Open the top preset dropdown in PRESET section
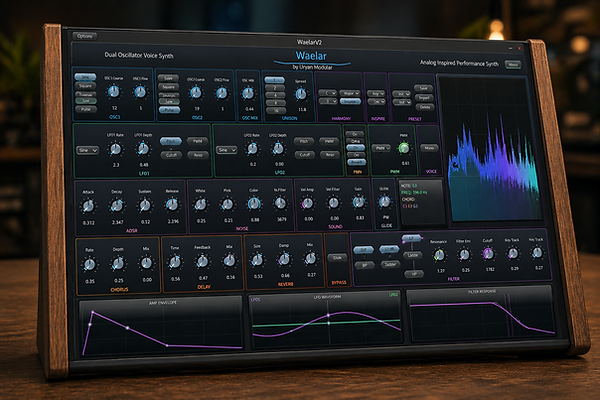 pos(402,94)
